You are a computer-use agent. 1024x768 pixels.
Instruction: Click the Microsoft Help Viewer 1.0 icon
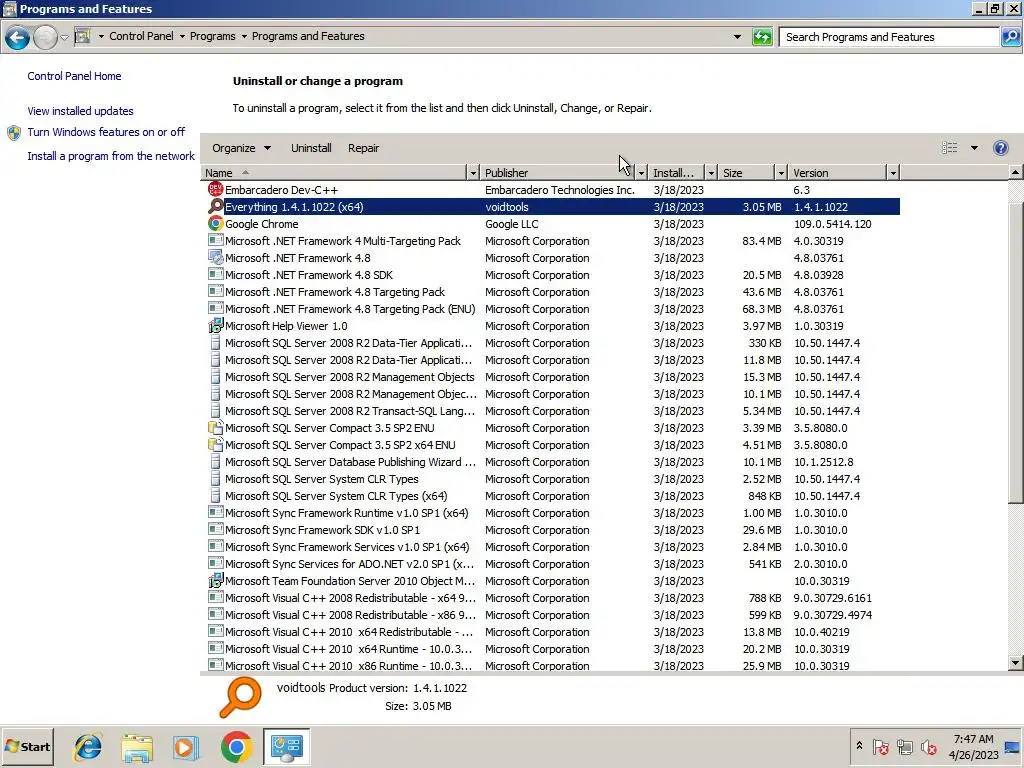[x=215, y=325]
